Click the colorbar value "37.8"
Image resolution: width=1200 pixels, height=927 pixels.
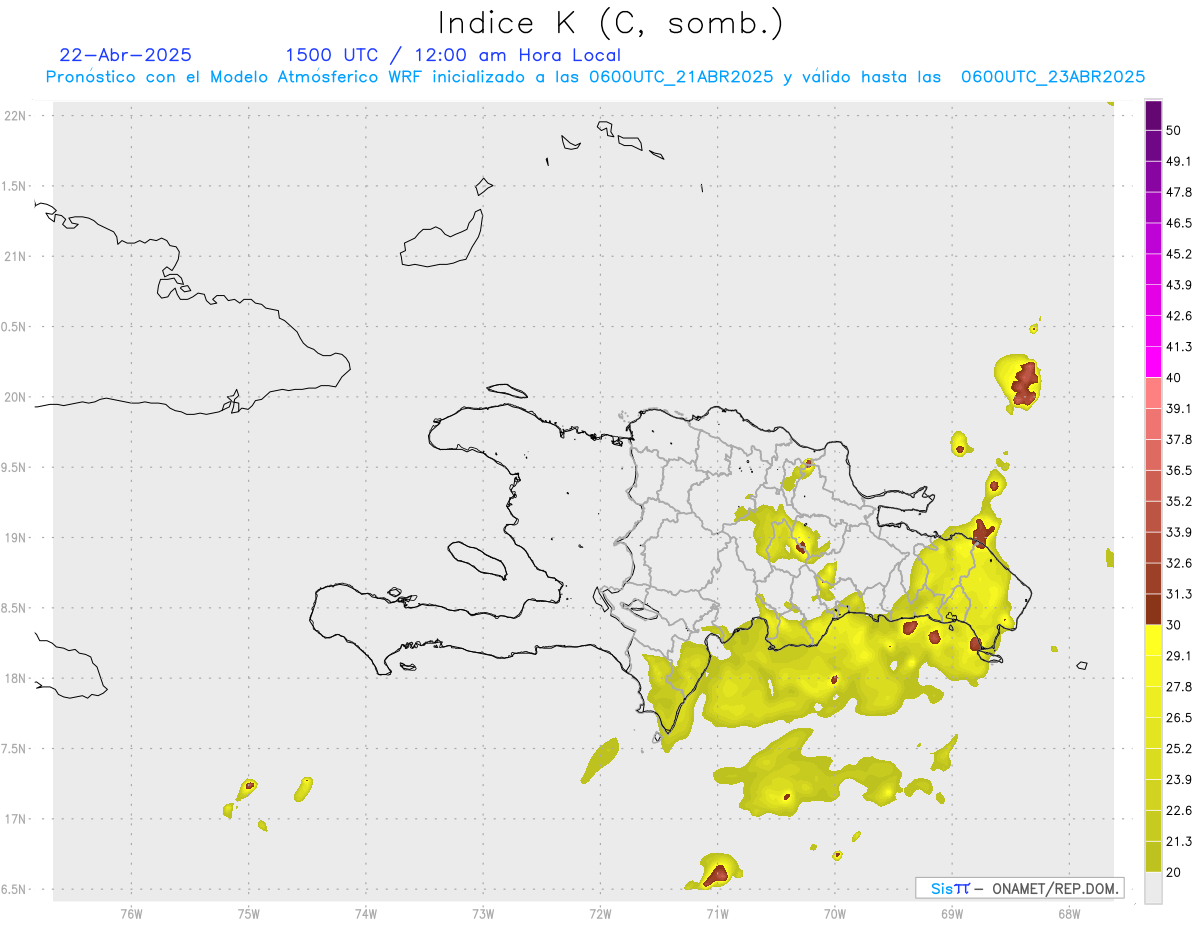(1179, 439)
